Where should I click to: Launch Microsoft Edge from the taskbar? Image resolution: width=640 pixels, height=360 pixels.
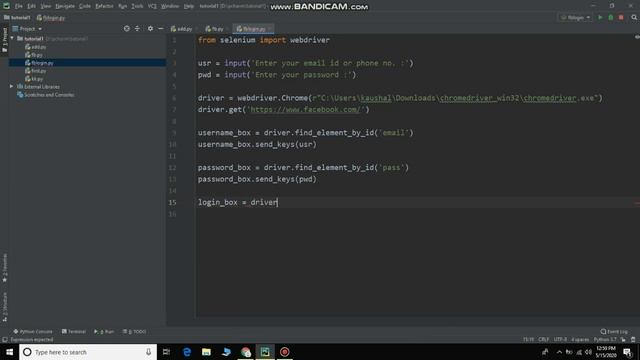(187, 352)
